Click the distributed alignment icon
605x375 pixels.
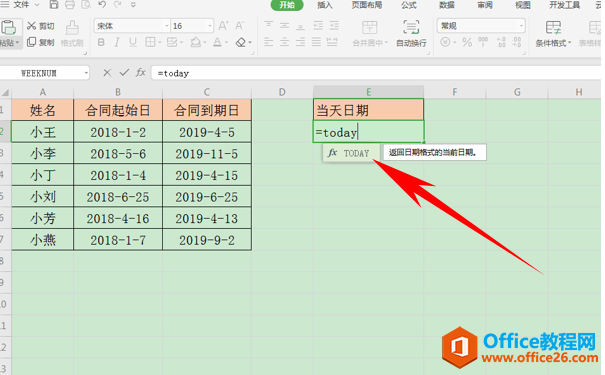click(332, 42)
